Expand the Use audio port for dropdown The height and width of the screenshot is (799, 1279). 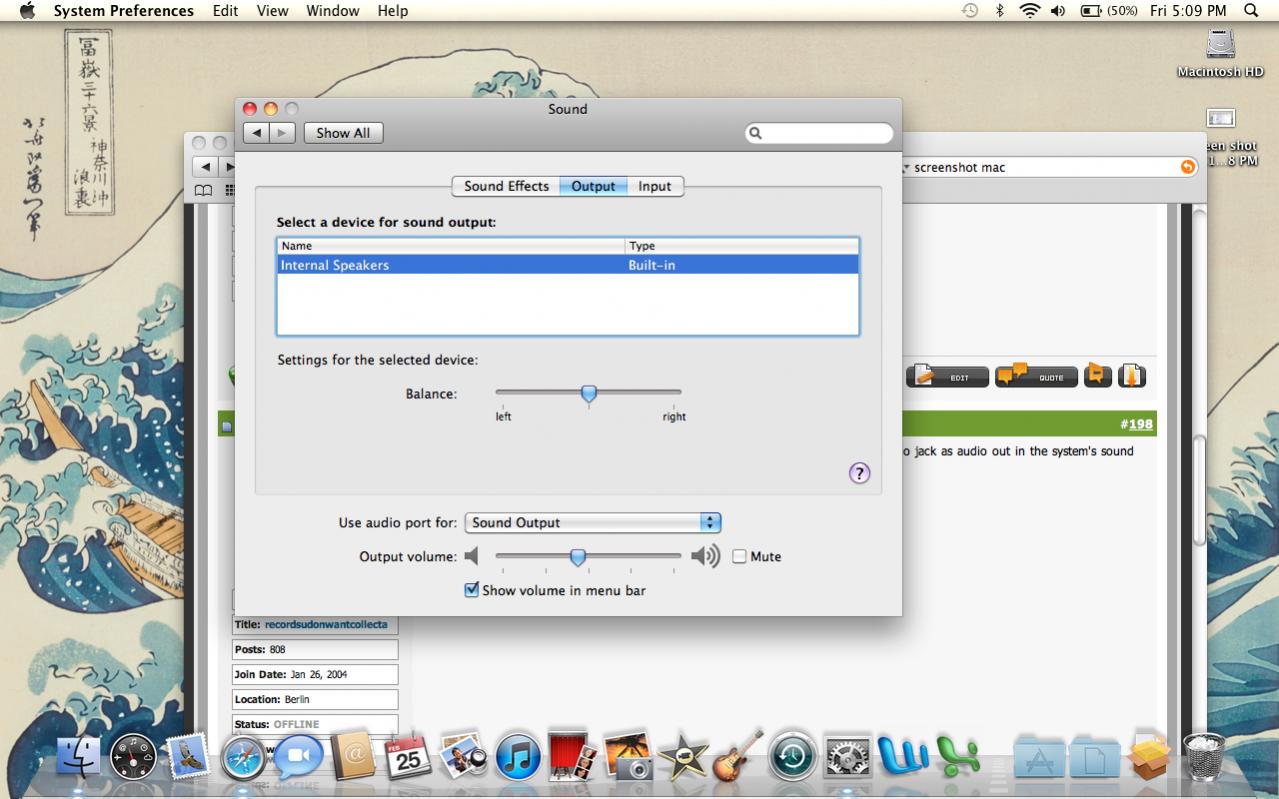593,523
